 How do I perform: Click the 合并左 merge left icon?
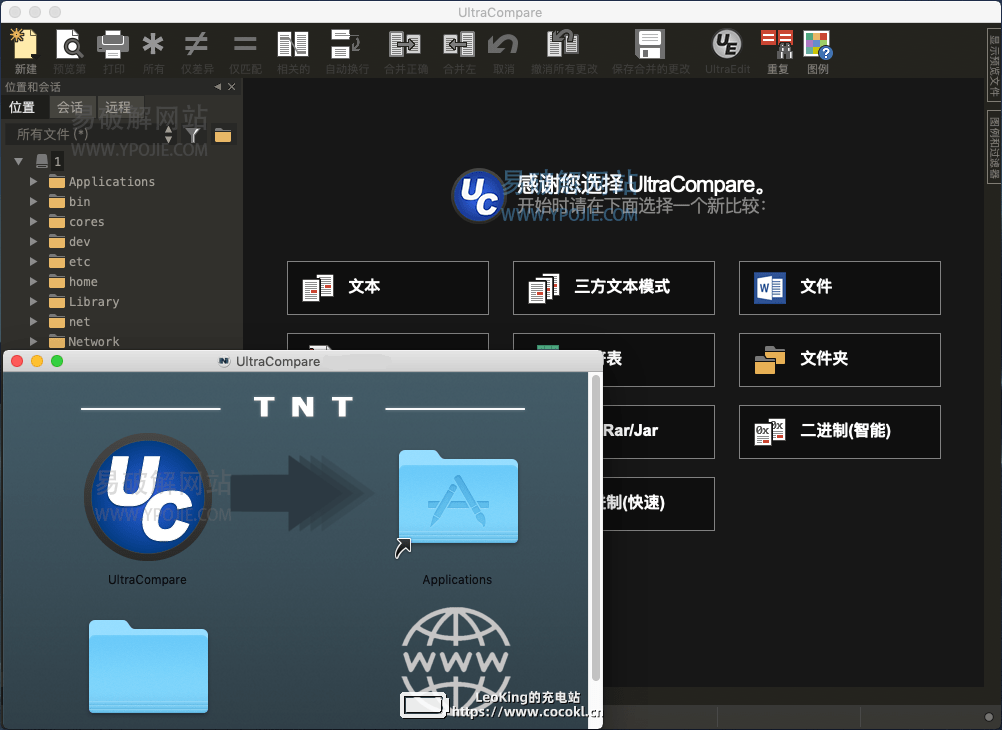(x=459, y=45)
